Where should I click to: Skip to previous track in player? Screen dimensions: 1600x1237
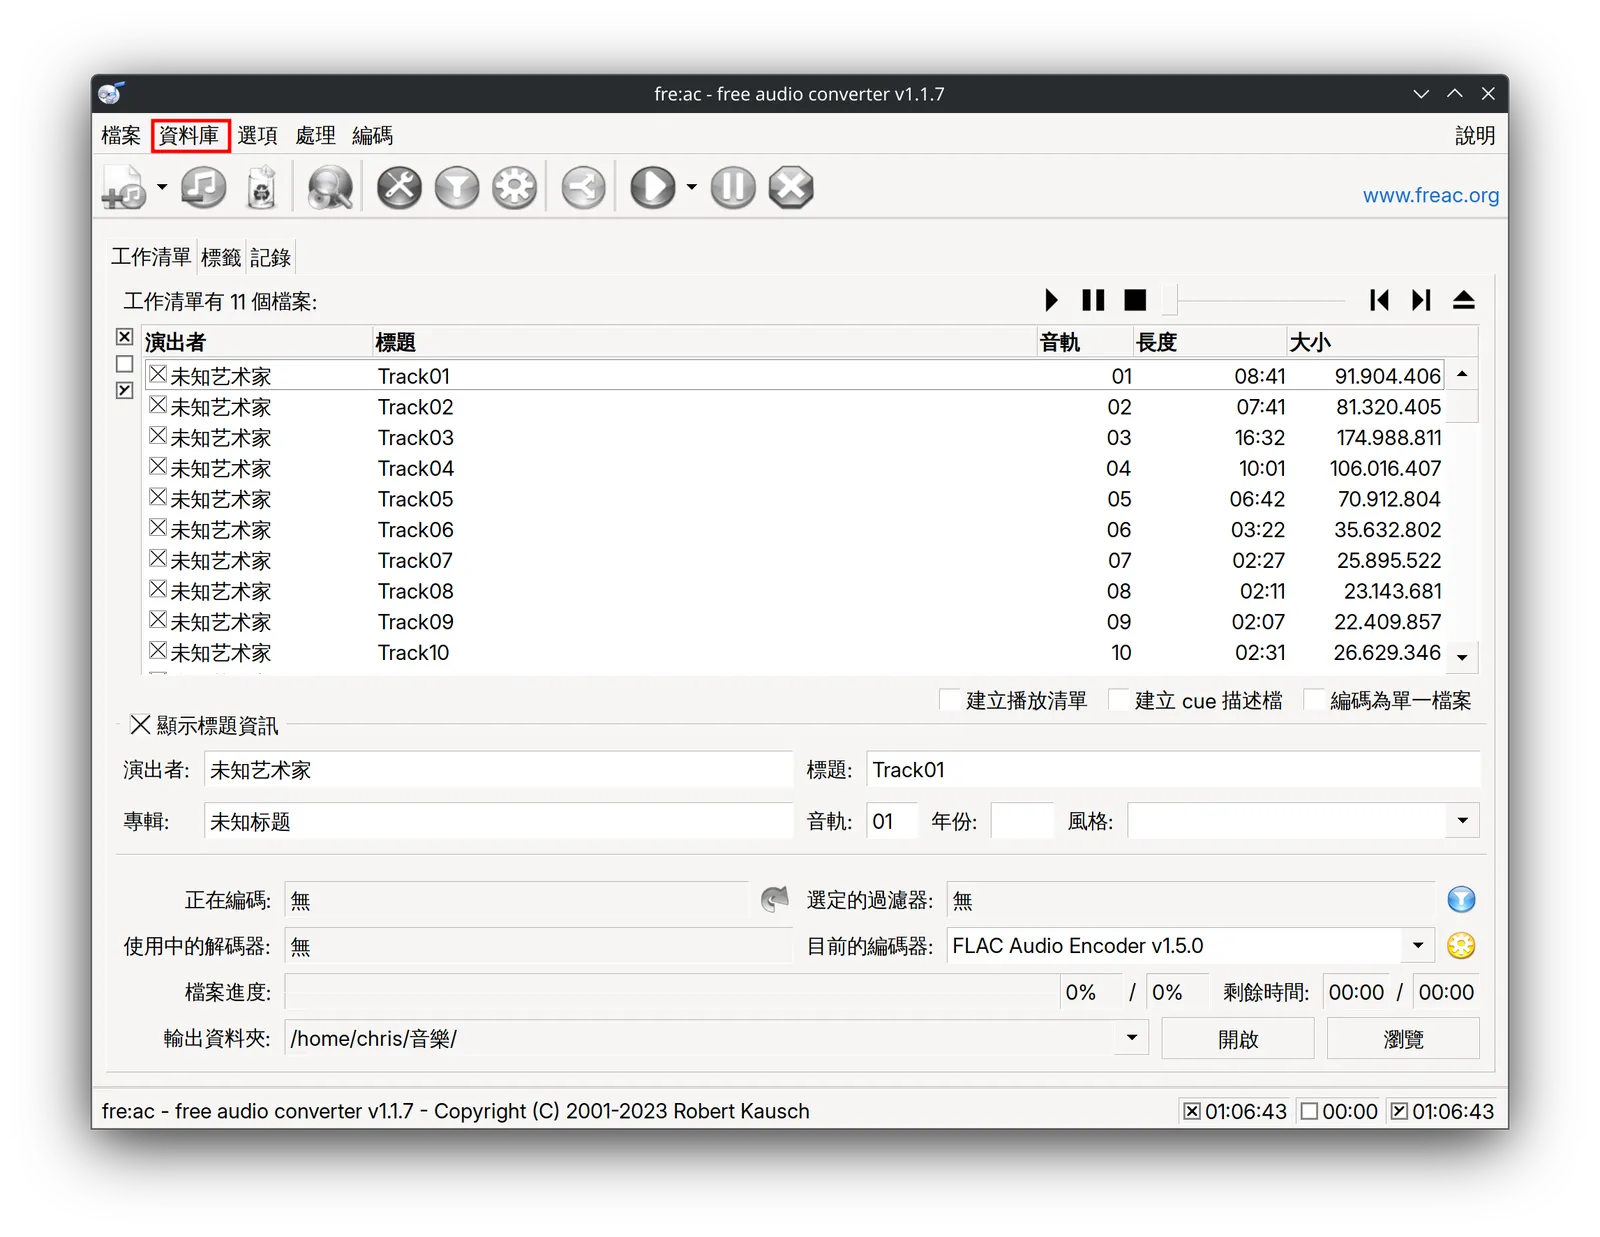coord(1379,300)
